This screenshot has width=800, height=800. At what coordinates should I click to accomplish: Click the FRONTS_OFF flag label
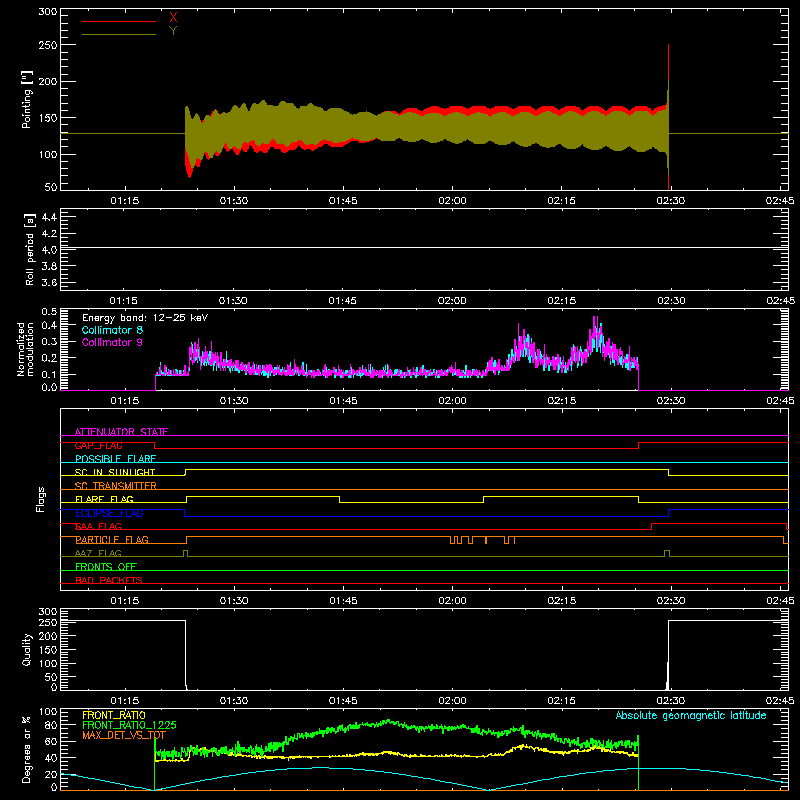(106, 566)
